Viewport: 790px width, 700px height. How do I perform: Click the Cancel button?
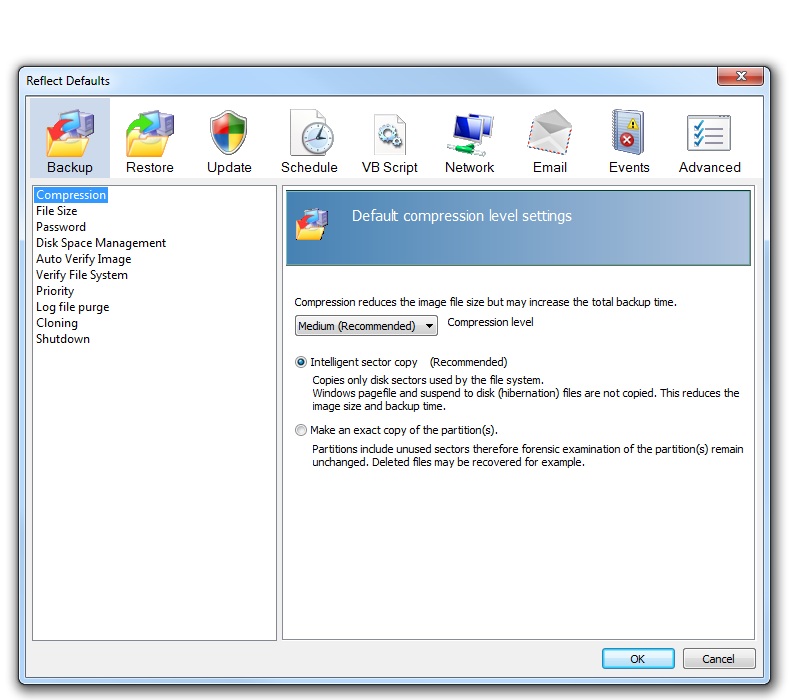(x=718, y=659)
